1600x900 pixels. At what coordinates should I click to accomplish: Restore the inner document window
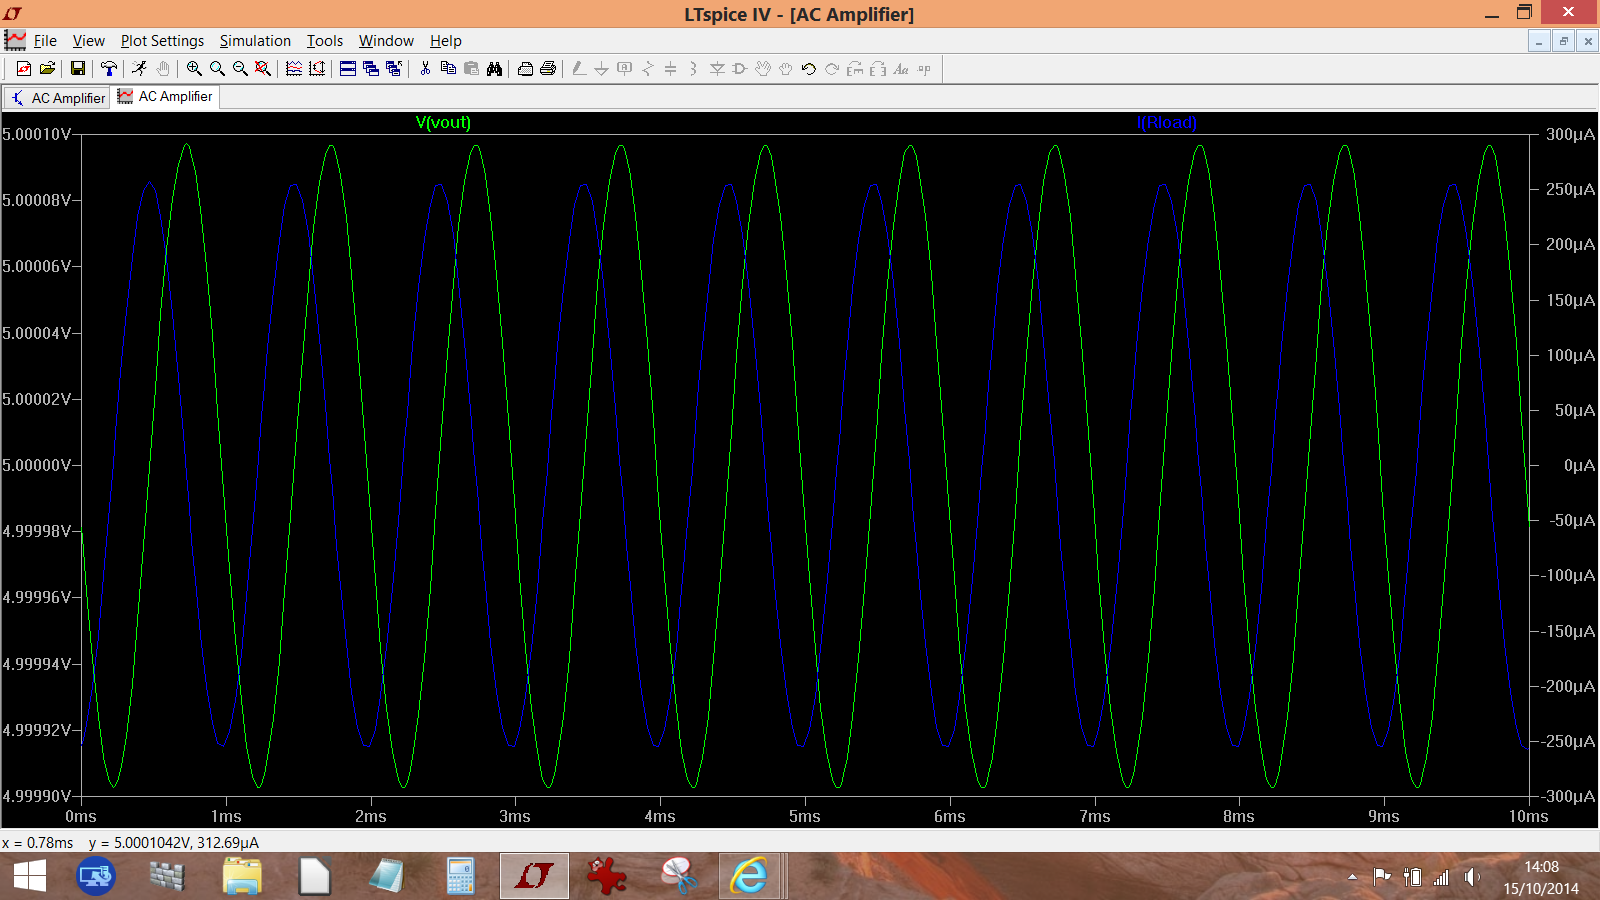point(1563,41)
